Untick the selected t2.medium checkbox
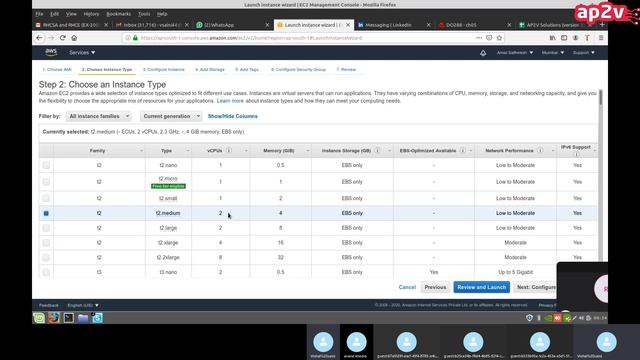The height and width of the screenshot is (360, 640). pyautogui.click(x=46, y=213)
